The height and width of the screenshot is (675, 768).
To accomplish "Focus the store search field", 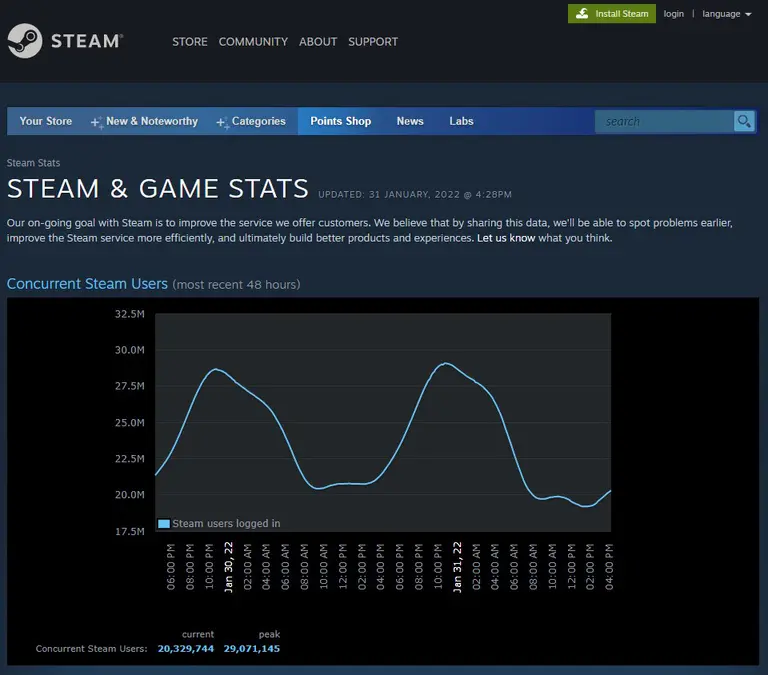I will tap(664, 121).
